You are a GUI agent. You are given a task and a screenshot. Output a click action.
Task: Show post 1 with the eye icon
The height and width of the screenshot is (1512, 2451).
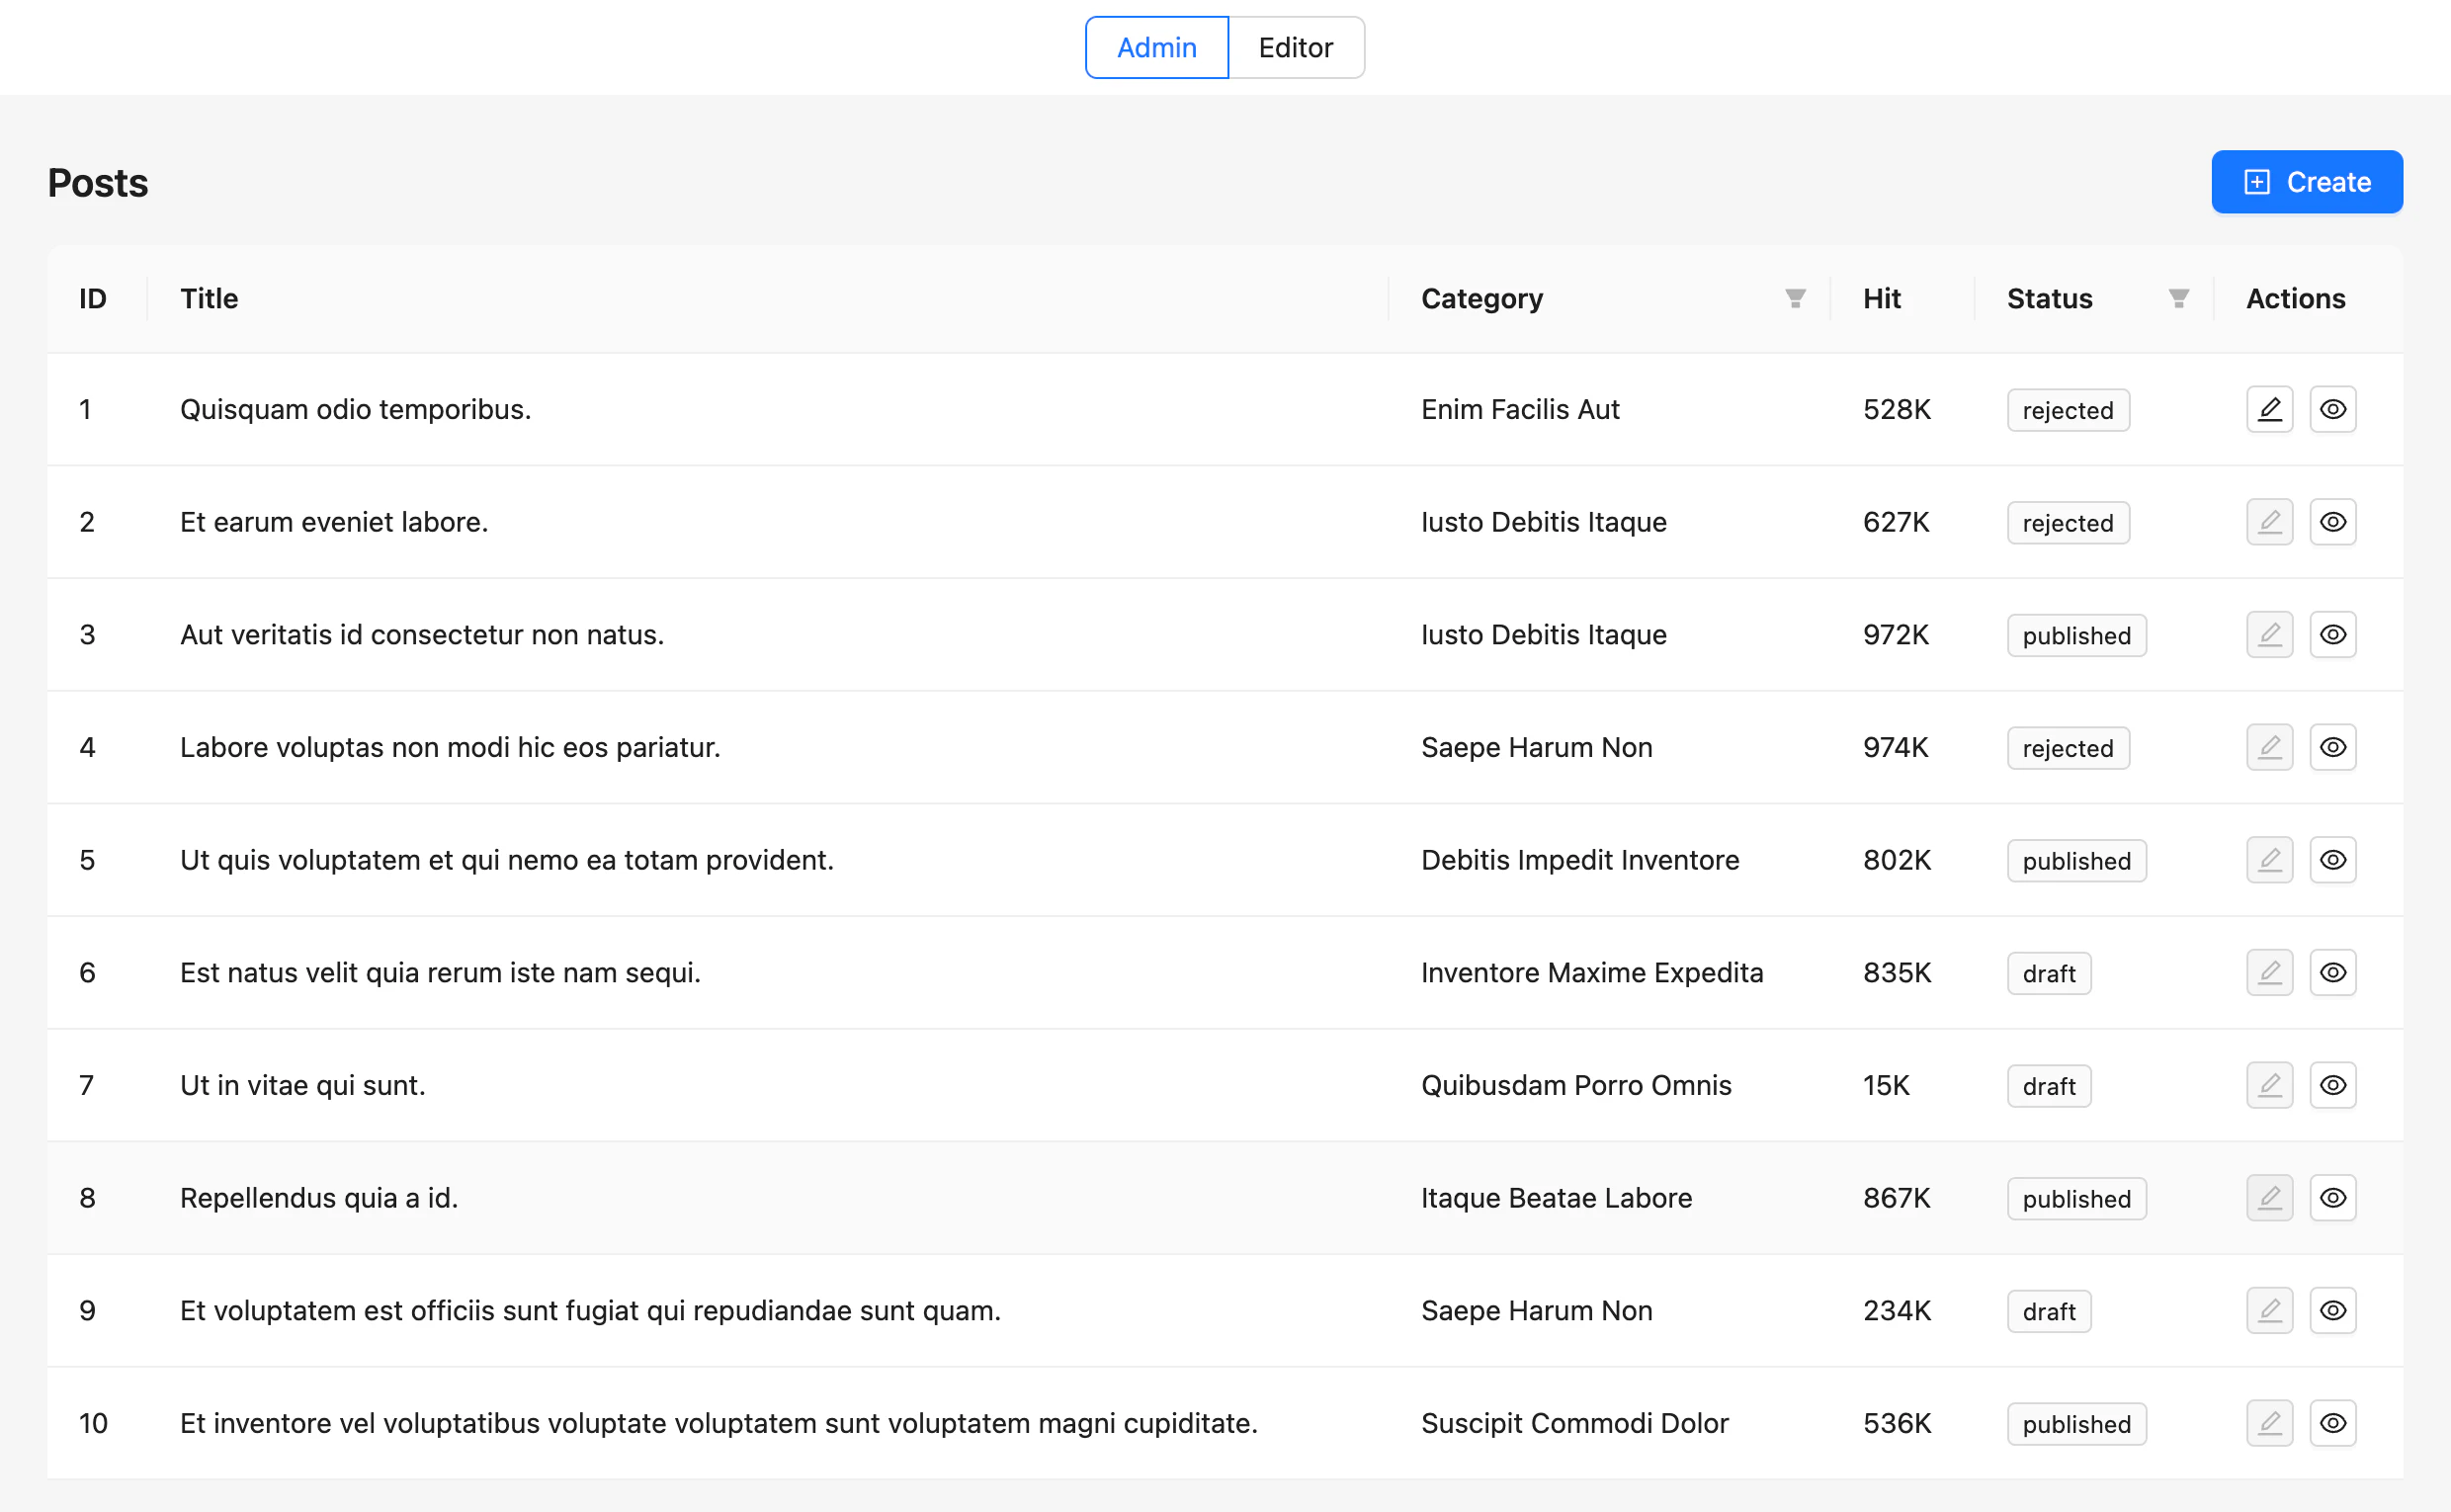click(x=2333, y=409)
